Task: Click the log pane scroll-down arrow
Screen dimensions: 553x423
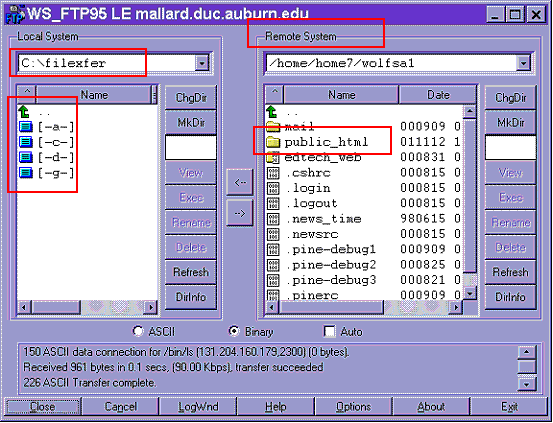Action: [x=526, y=384]
